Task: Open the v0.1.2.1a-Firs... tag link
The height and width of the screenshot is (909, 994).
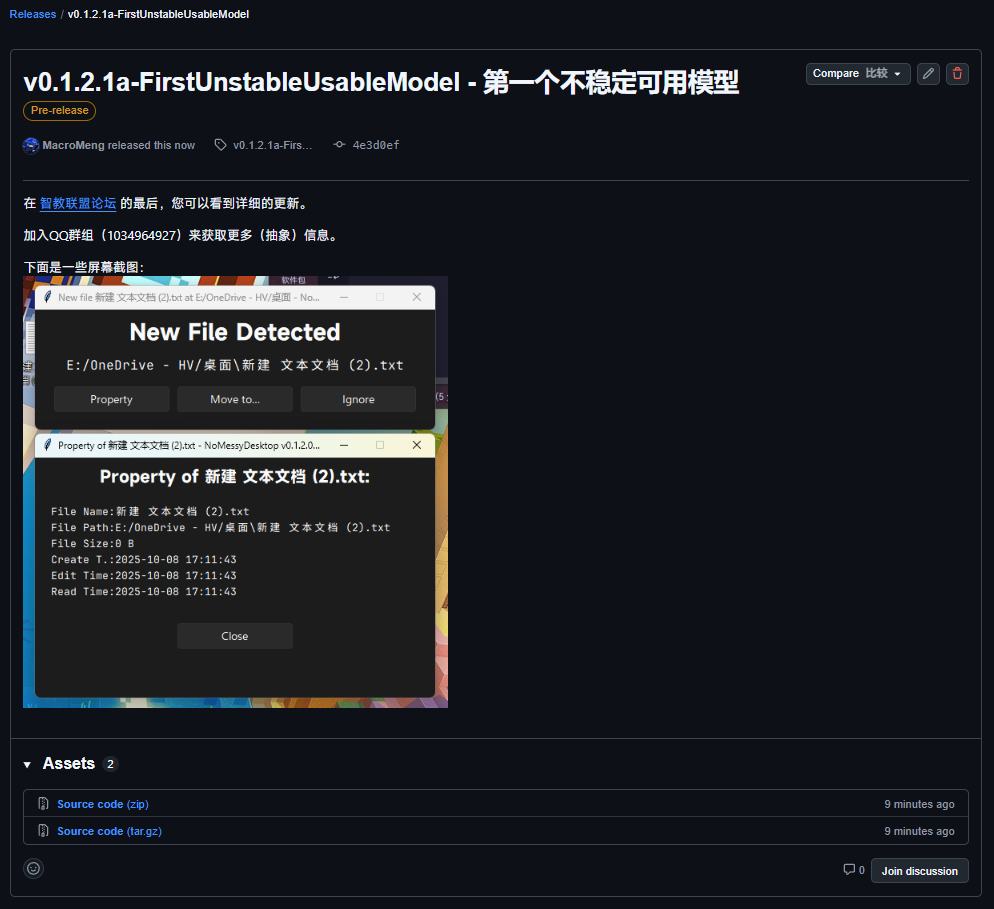Action: click(x=271, y=145)
